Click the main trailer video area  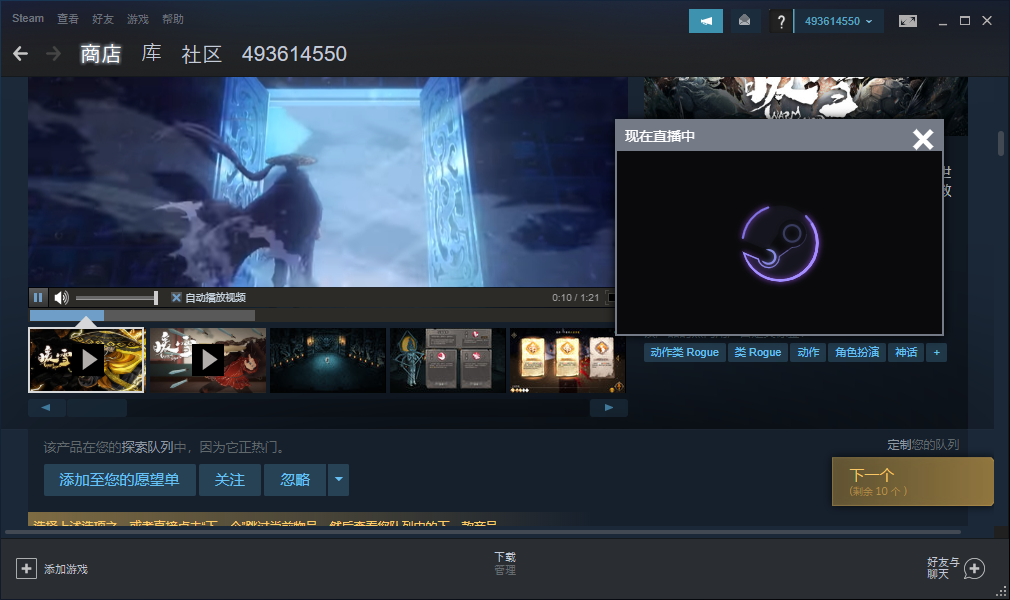[328, 182]
